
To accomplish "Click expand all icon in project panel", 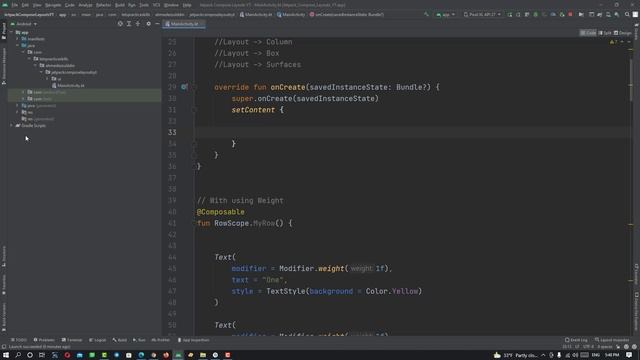I will (129, 24).
